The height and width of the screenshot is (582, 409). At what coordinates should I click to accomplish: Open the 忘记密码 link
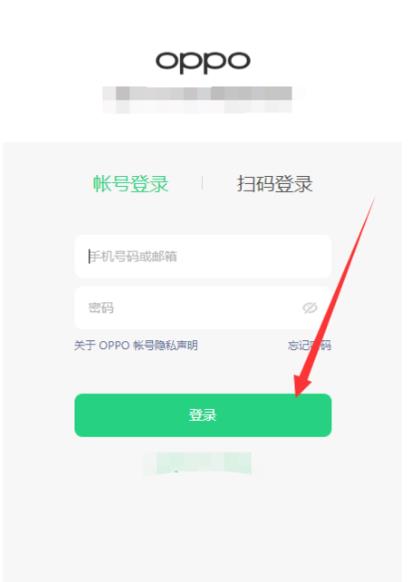tap(310, 345)
